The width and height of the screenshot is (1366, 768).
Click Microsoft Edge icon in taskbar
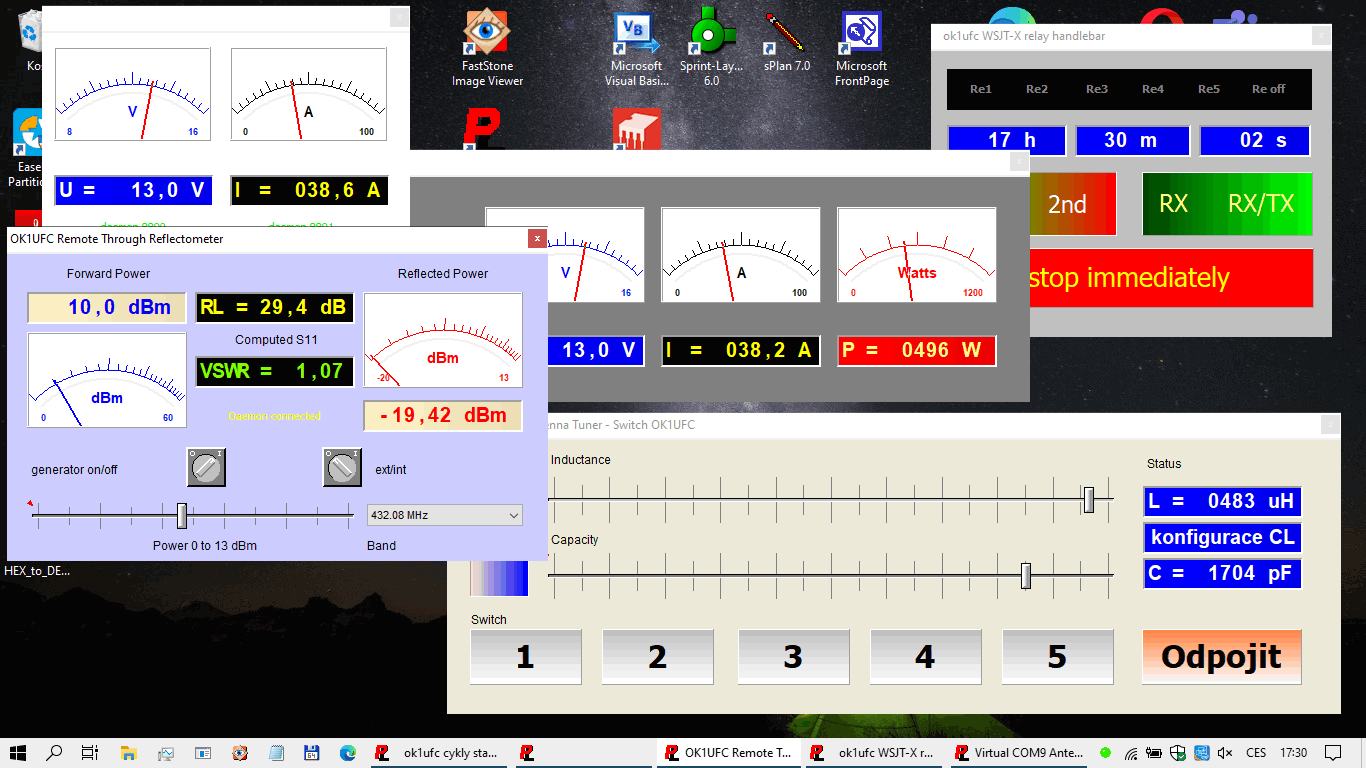(347, 753)
